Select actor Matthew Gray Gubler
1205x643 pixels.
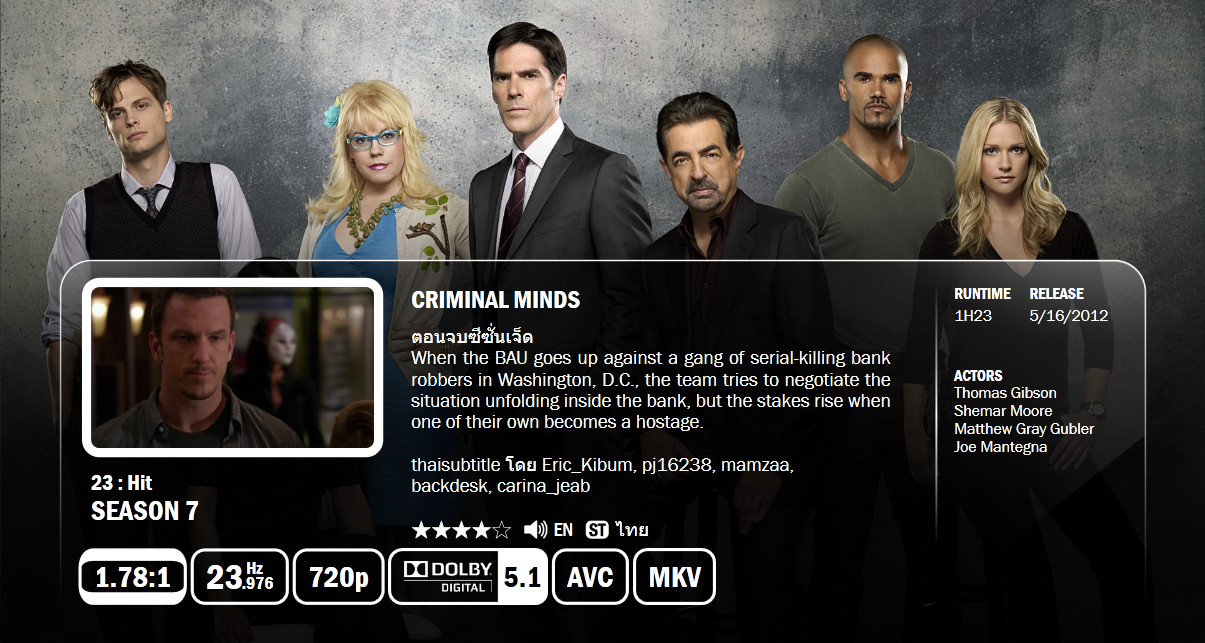point(1024,429)
